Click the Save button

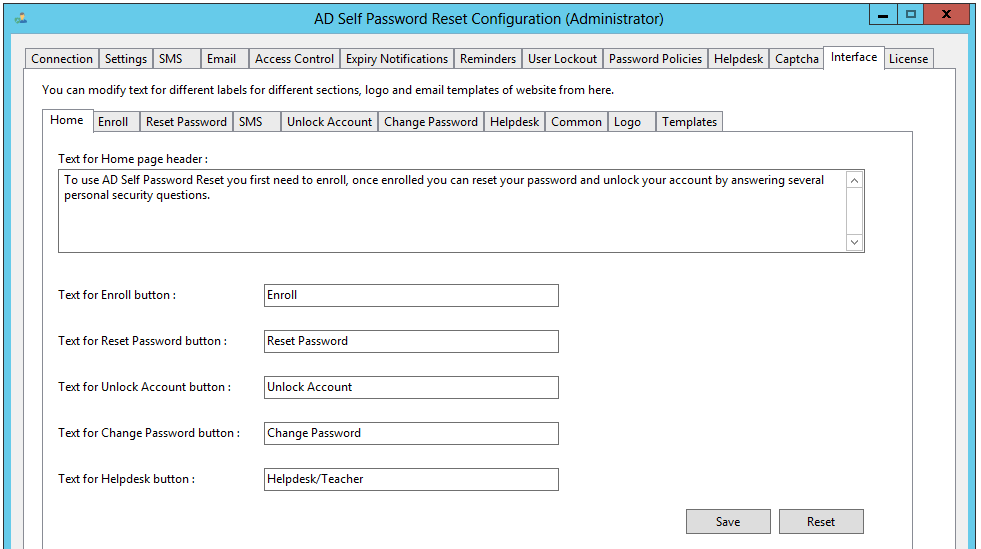[x=728, y=521]
